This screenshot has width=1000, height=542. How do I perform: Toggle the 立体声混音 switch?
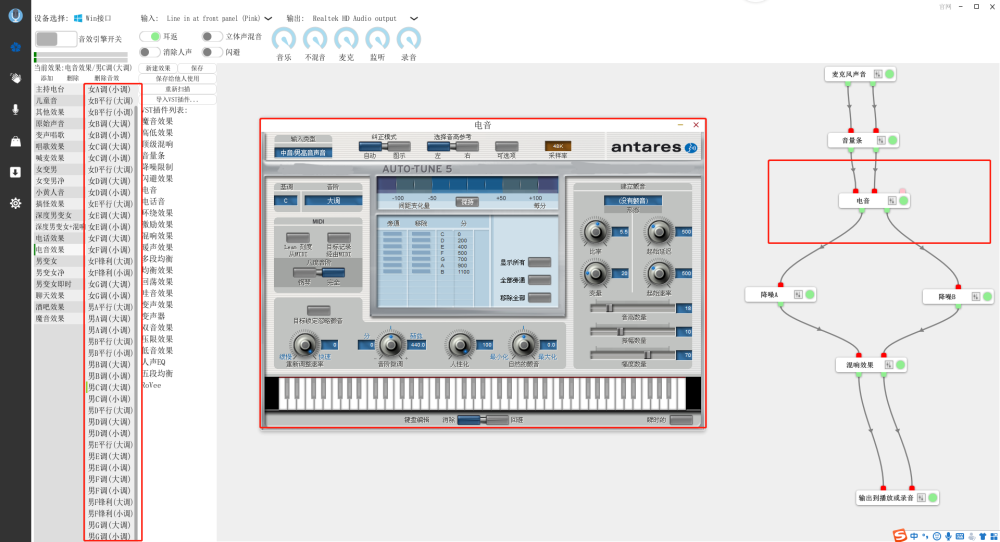point(212,36)
